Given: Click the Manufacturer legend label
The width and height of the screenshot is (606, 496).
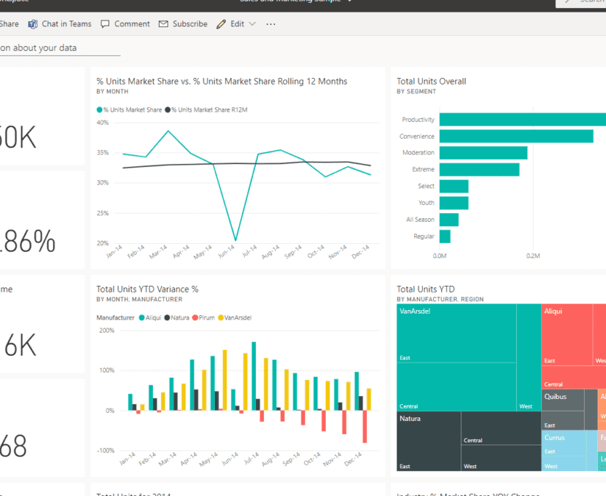Looking at the screenshot, I should 115,318.
